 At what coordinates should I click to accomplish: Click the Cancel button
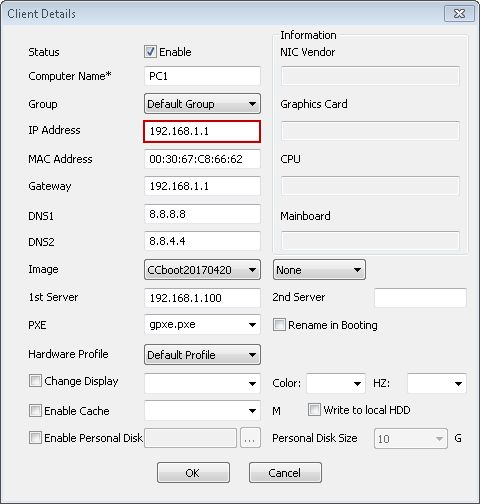285,473
